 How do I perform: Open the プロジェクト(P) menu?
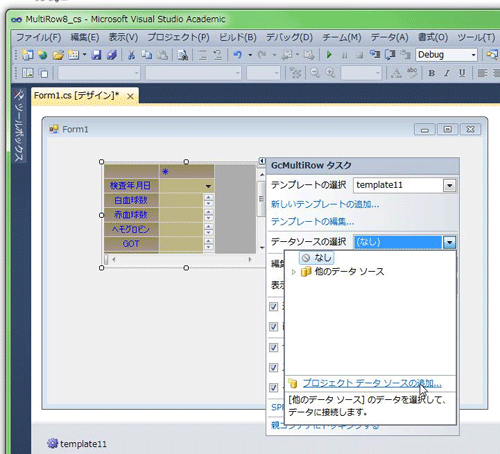pos(178,37)
